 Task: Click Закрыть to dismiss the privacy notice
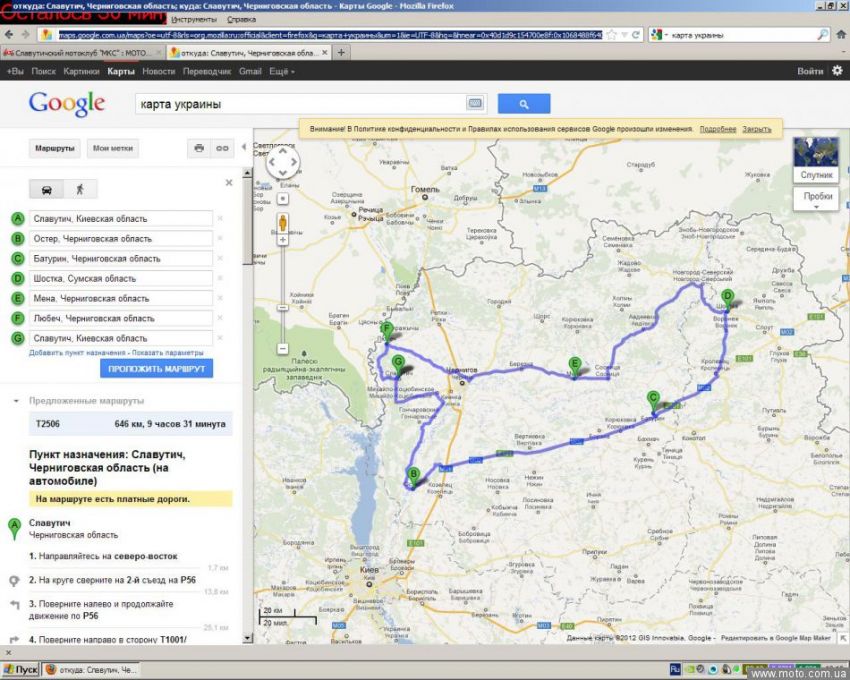[x=757, y=129]
